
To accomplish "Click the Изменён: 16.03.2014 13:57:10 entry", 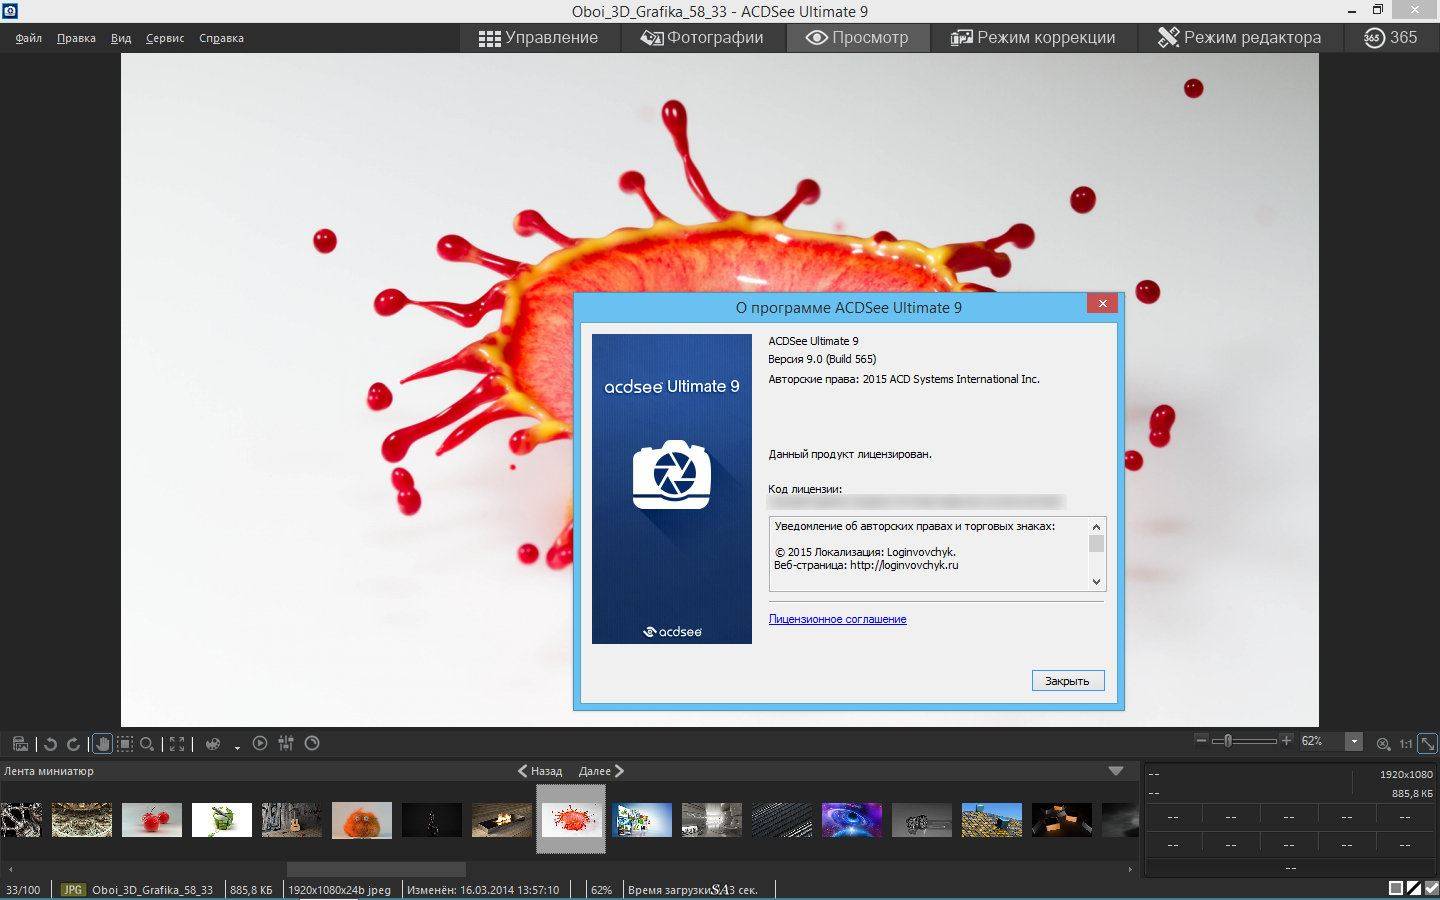I will (x=483, y=889).
